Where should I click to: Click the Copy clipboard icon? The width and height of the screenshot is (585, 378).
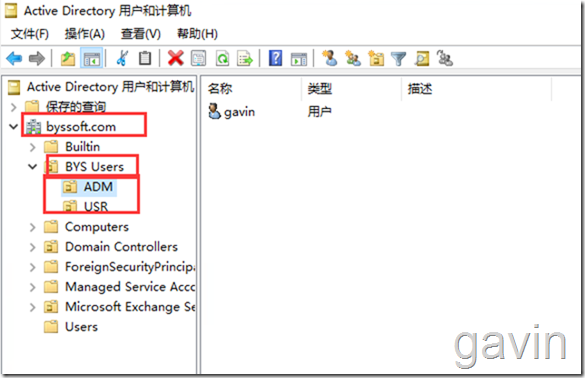coord(145,59)
